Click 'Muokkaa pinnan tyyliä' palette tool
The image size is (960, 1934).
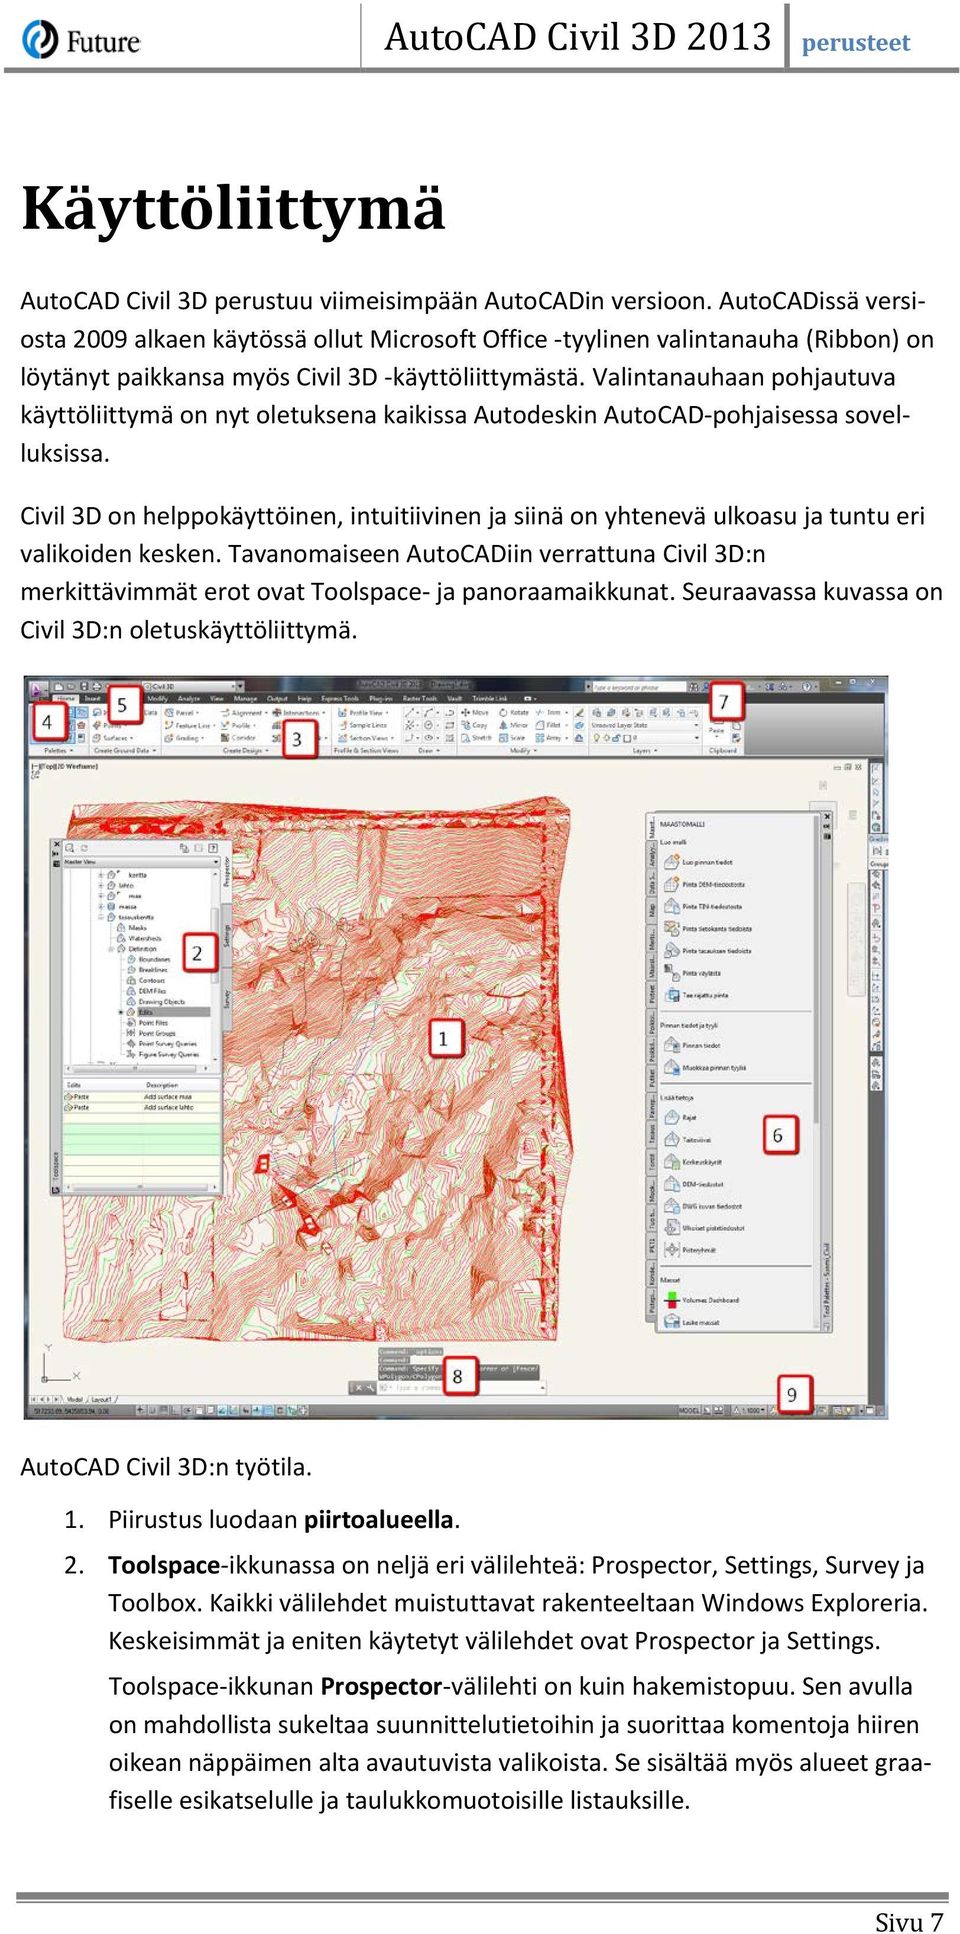tap(704, 1067)
